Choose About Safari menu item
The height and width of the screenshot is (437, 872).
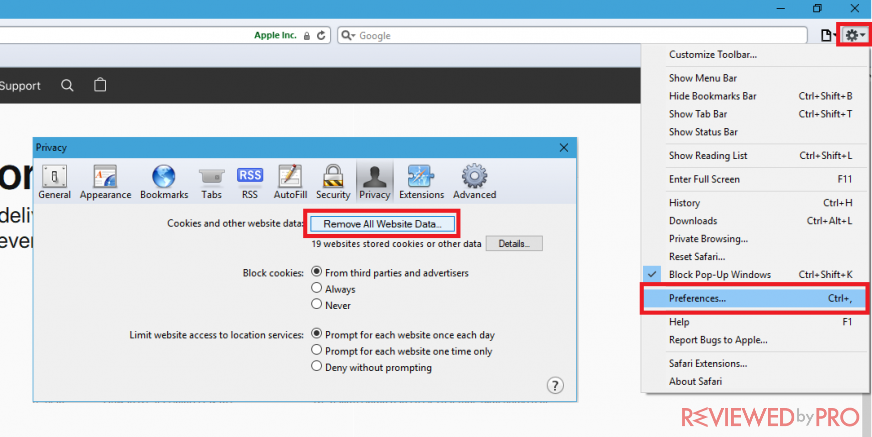pos(755,381)
